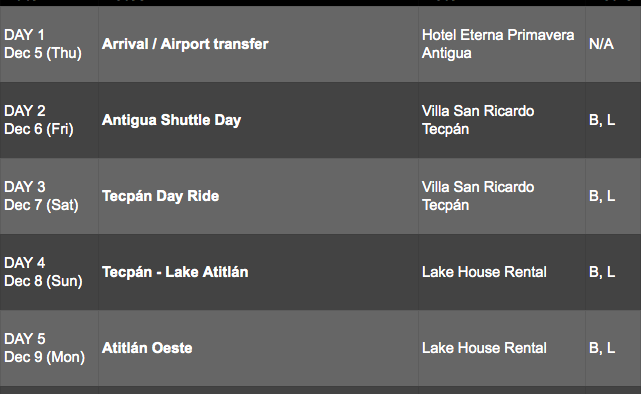
Task: Select the DAY 5 Dec 9 (Mon) cell
Action: 49,348
